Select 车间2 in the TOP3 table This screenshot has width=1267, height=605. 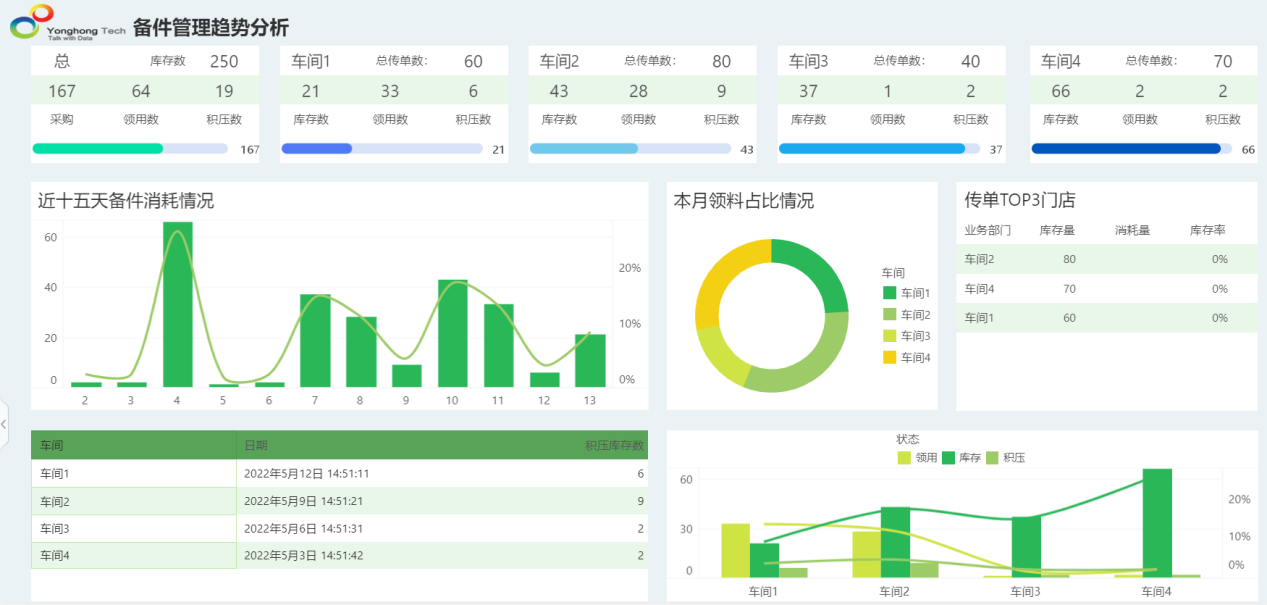(x=979, y=259)
